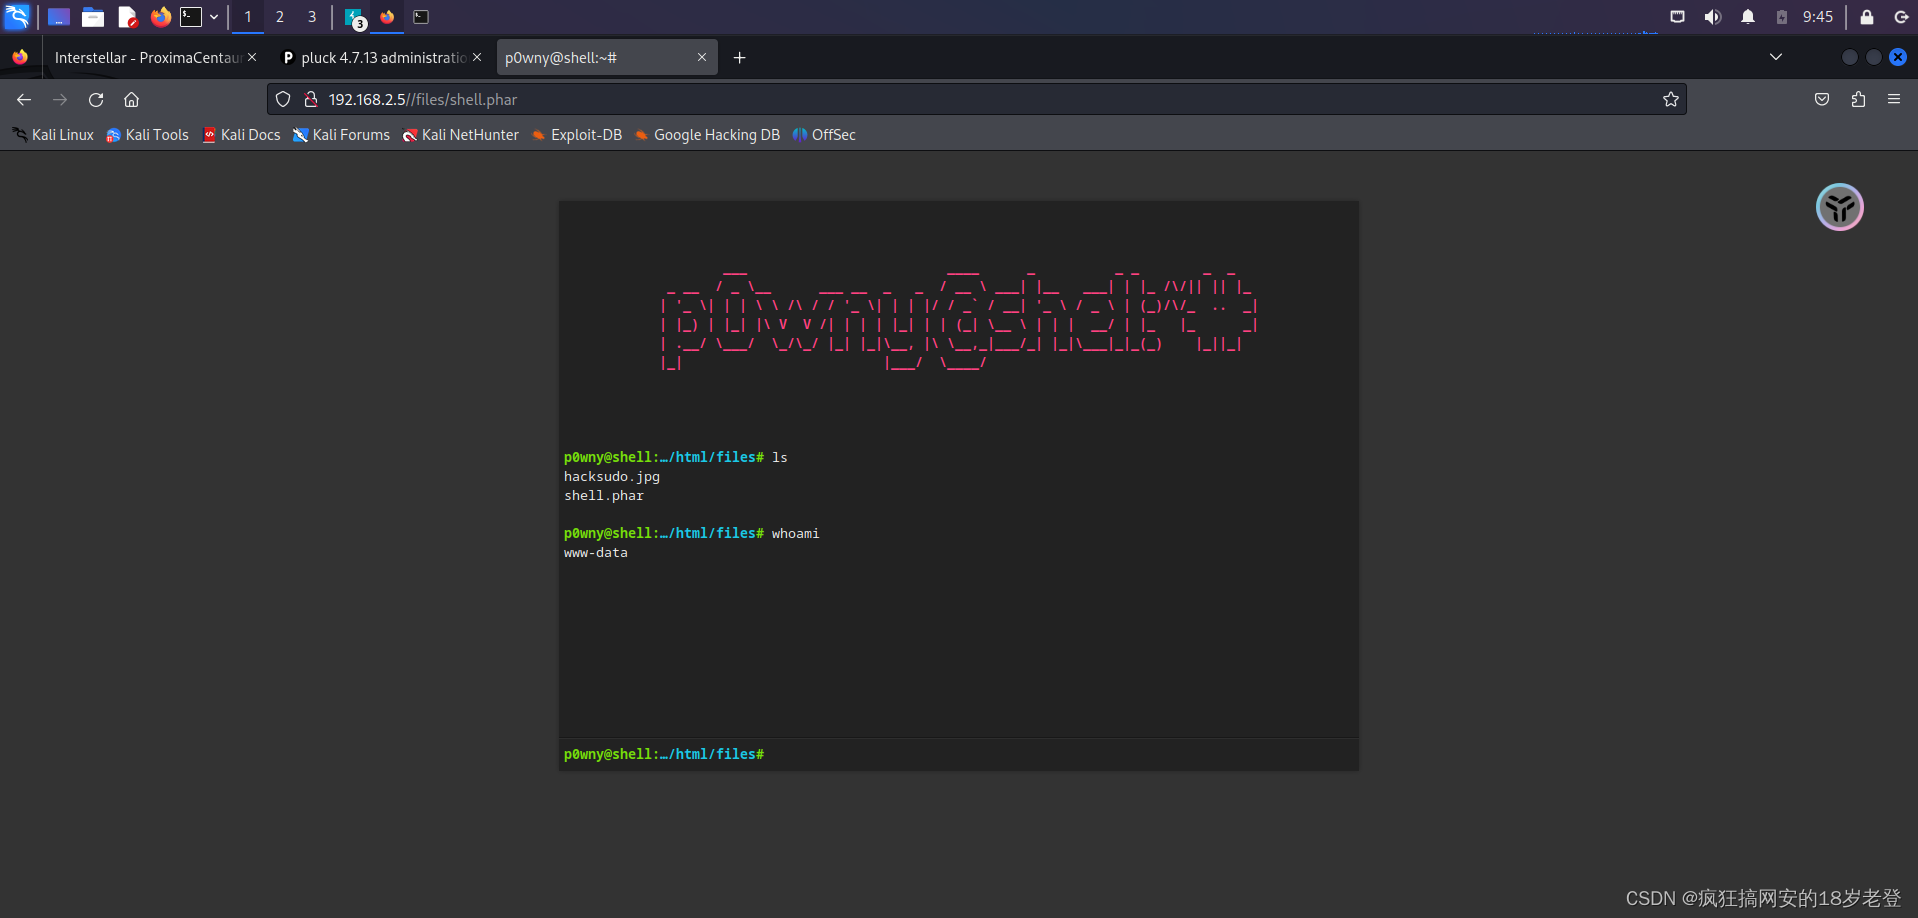Go forward one page
1918x918 pixels.
(60, 99)
